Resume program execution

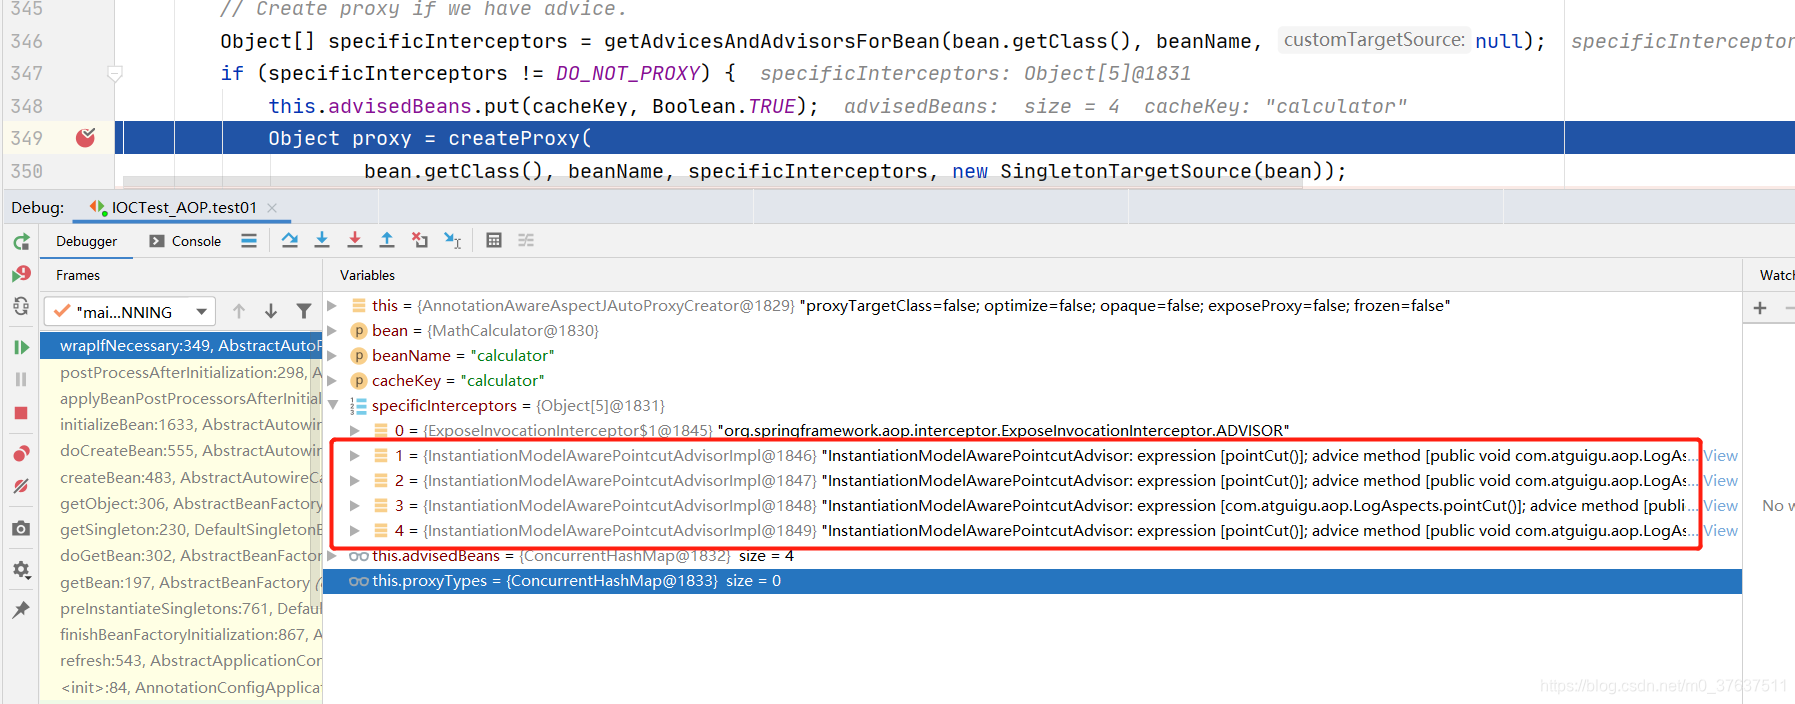(21, 347)
